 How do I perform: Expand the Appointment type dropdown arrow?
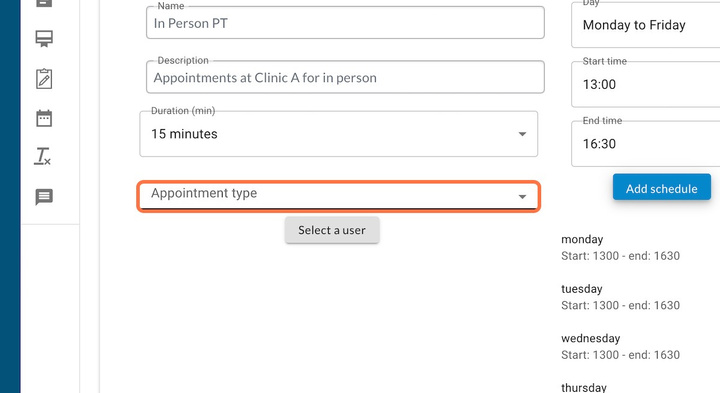point(522,196)
